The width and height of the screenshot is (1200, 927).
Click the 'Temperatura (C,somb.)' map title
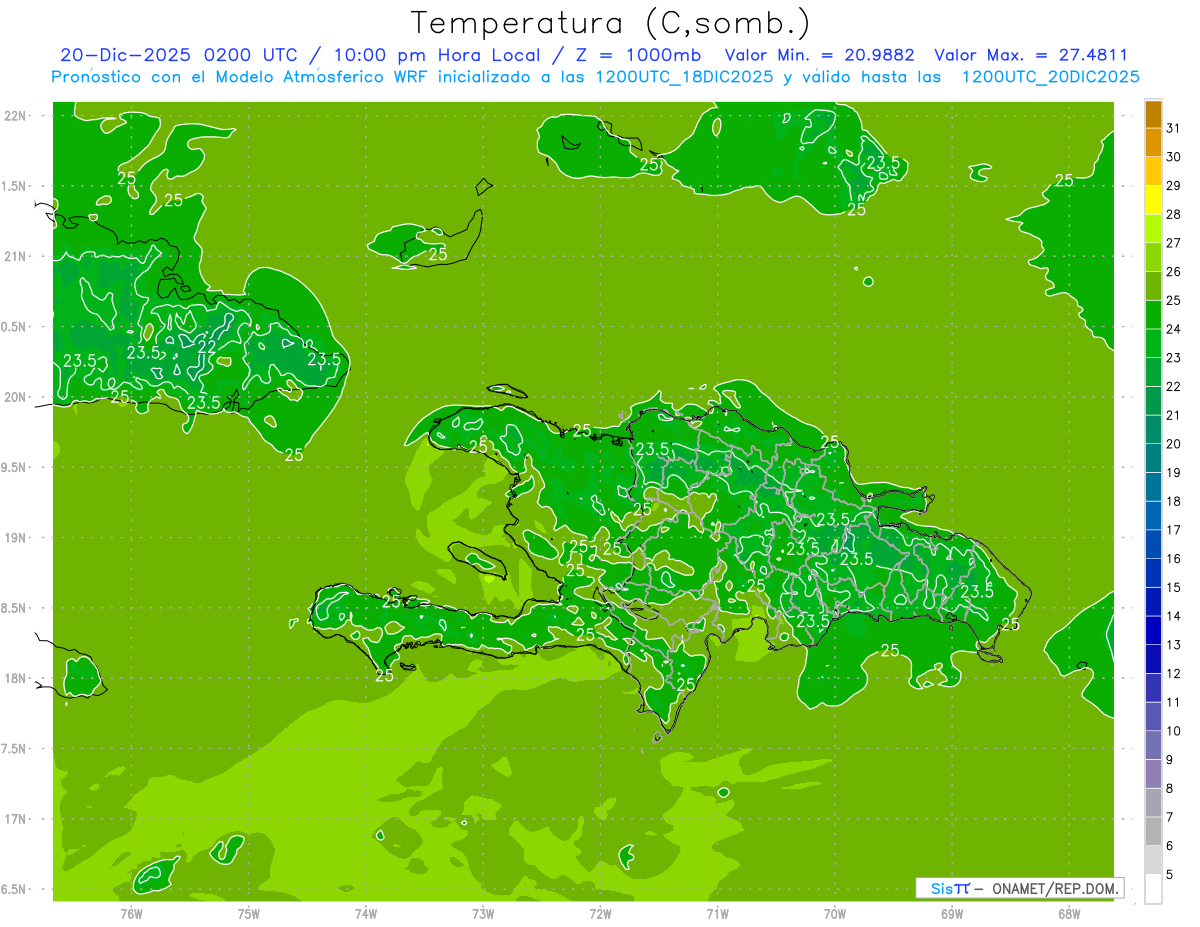coord(611,23)
